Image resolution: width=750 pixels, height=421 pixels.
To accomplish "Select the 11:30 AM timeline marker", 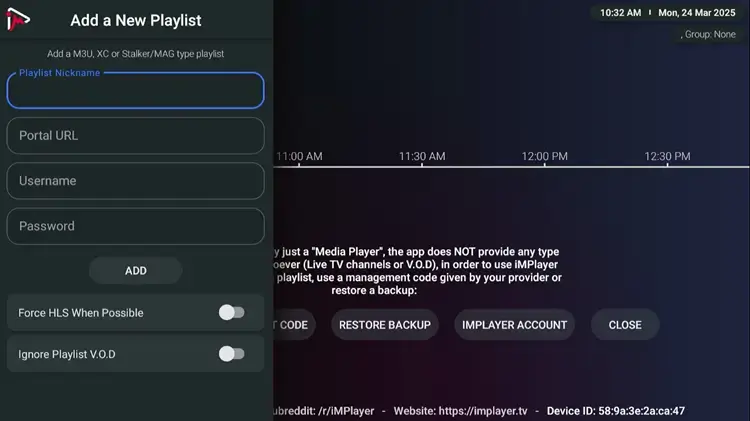I will tap(422, 156).
